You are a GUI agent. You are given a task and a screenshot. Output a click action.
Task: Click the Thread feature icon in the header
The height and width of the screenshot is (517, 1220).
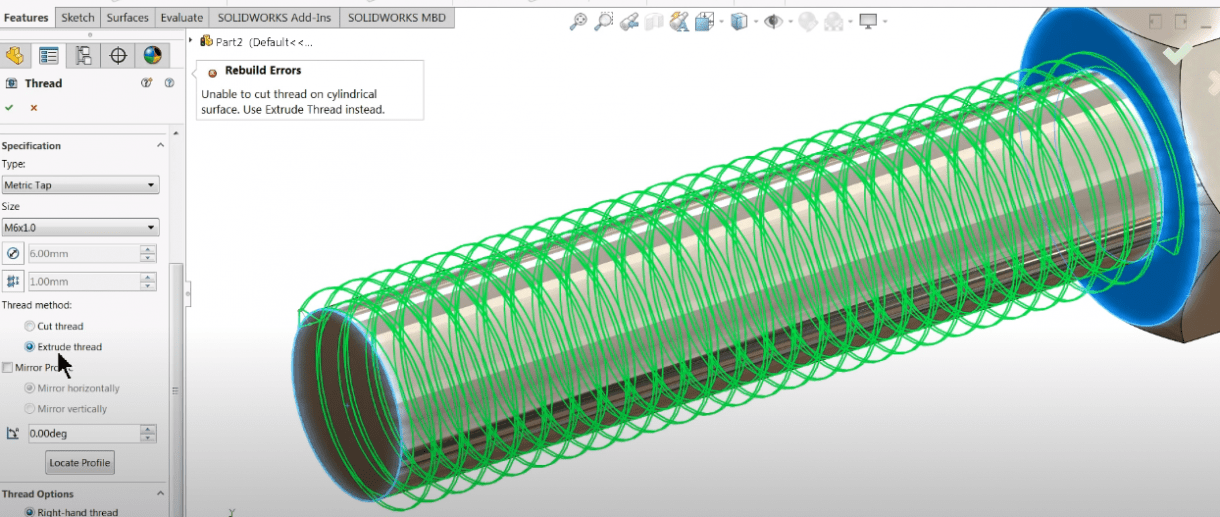(11, 83)
